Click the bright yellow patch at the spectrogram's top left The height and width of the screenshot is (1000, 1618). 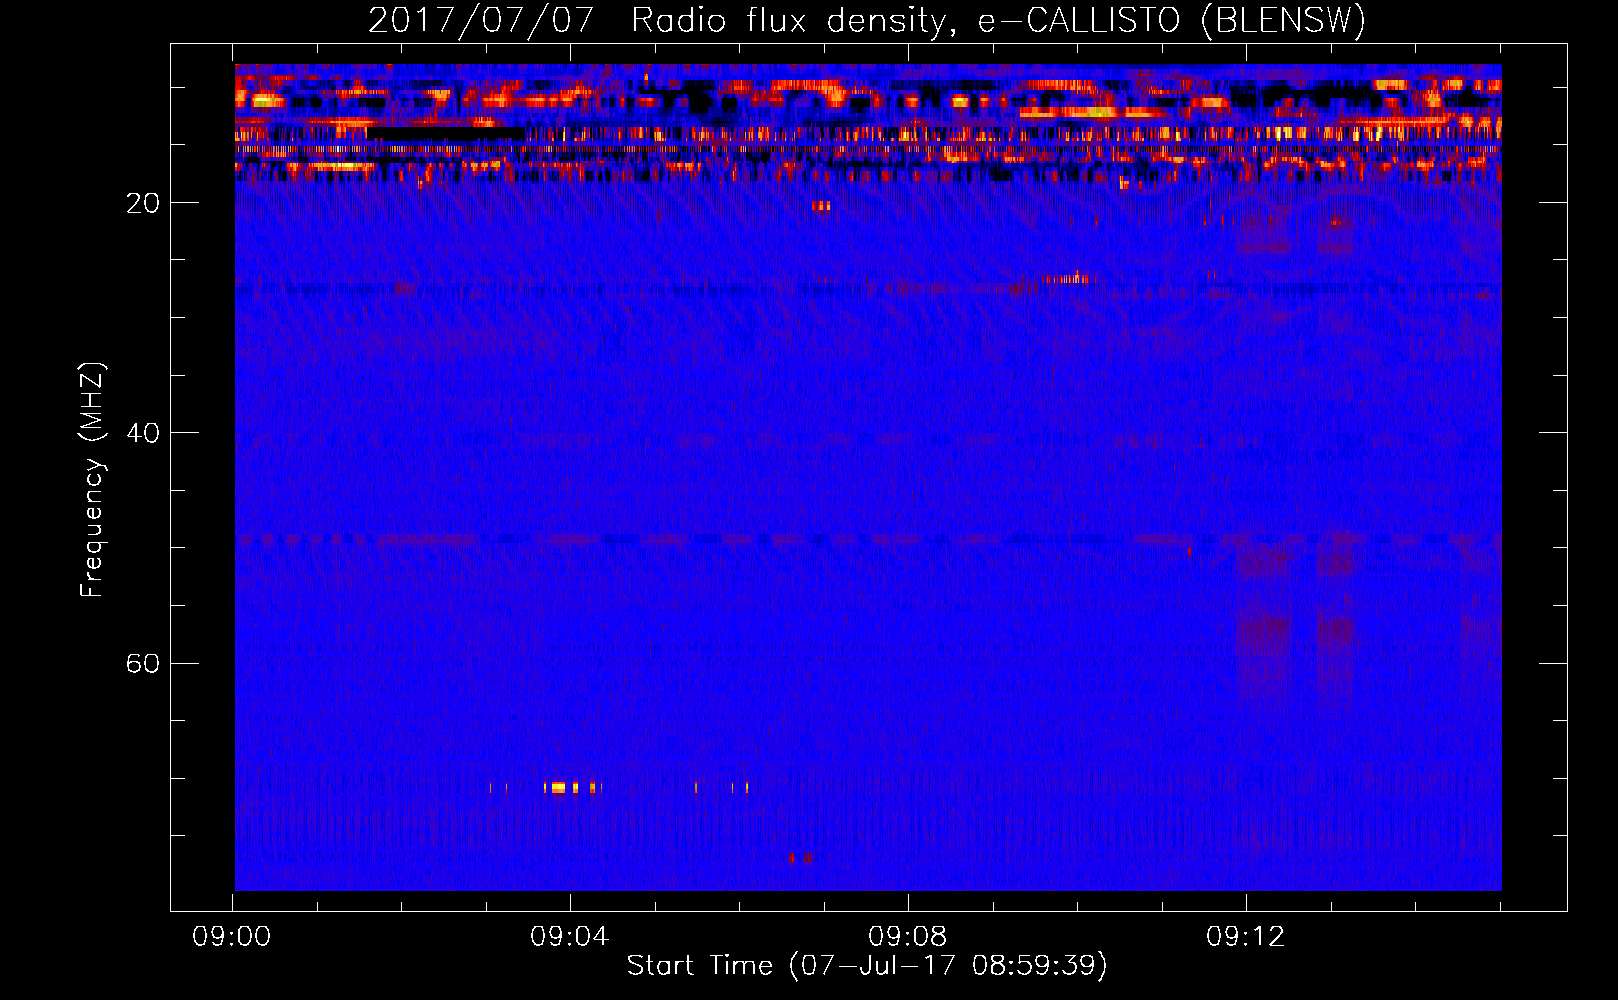tap(266, 100)
